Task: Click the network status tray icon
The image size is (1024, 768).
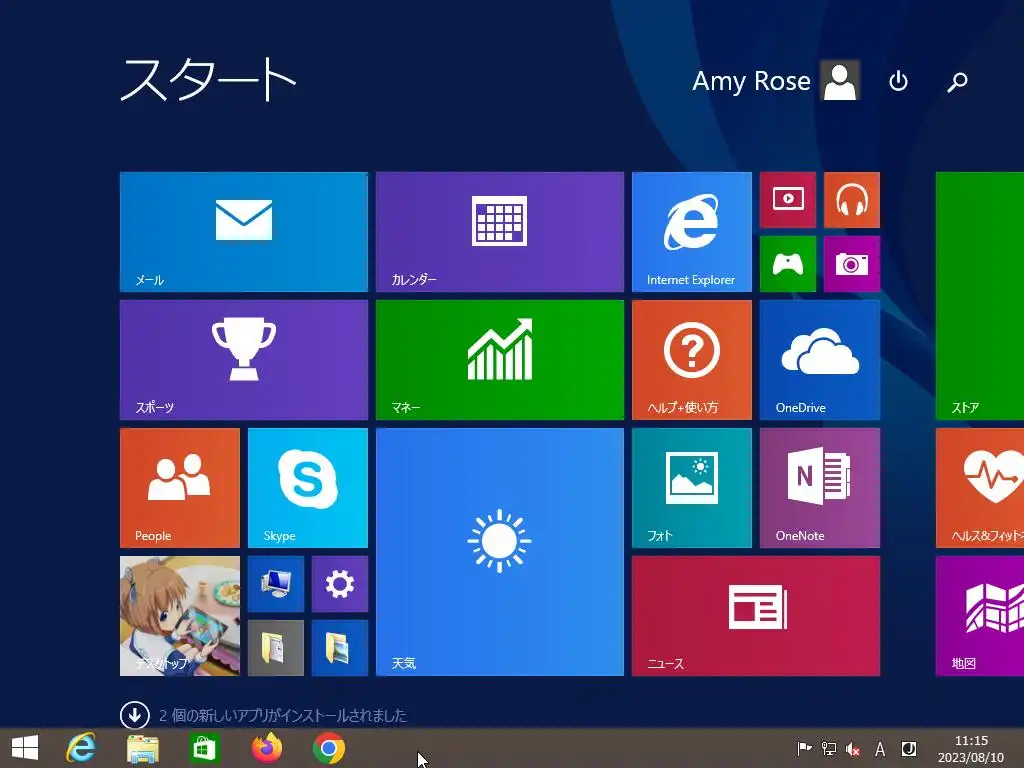Action: click(829, 748)
